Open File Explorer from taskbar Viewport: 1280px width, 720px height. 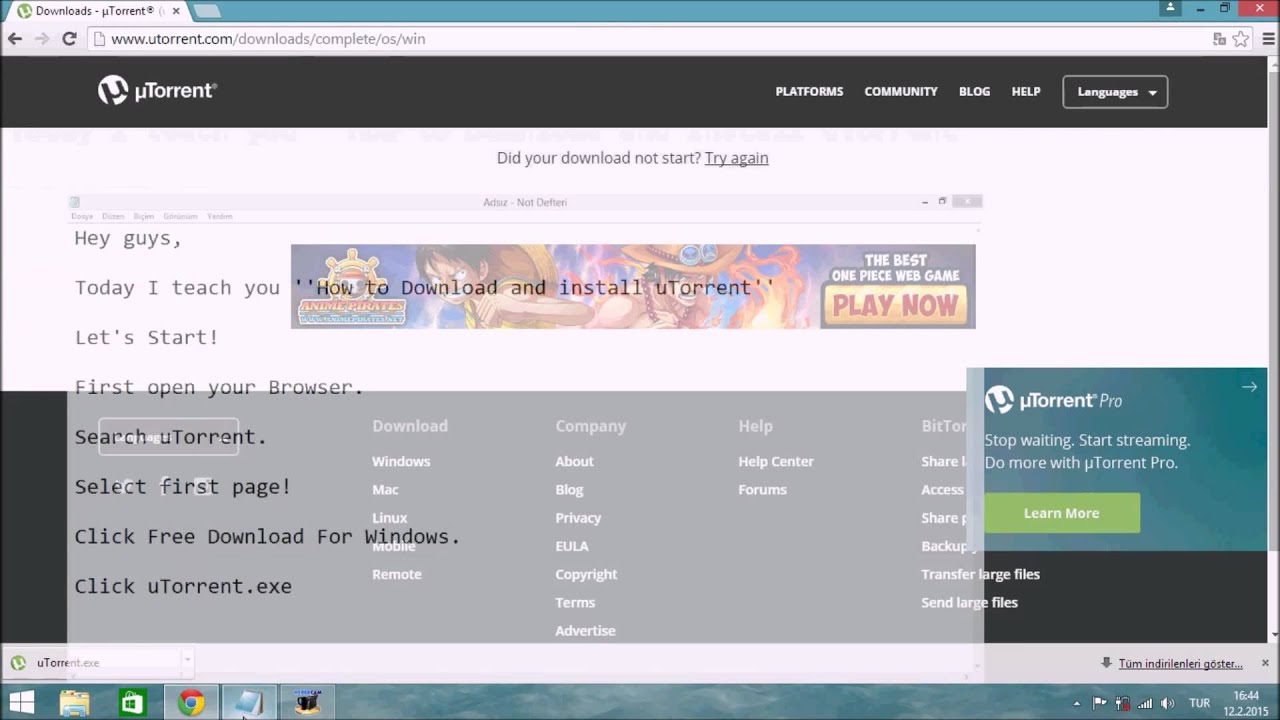coord(75,703)
